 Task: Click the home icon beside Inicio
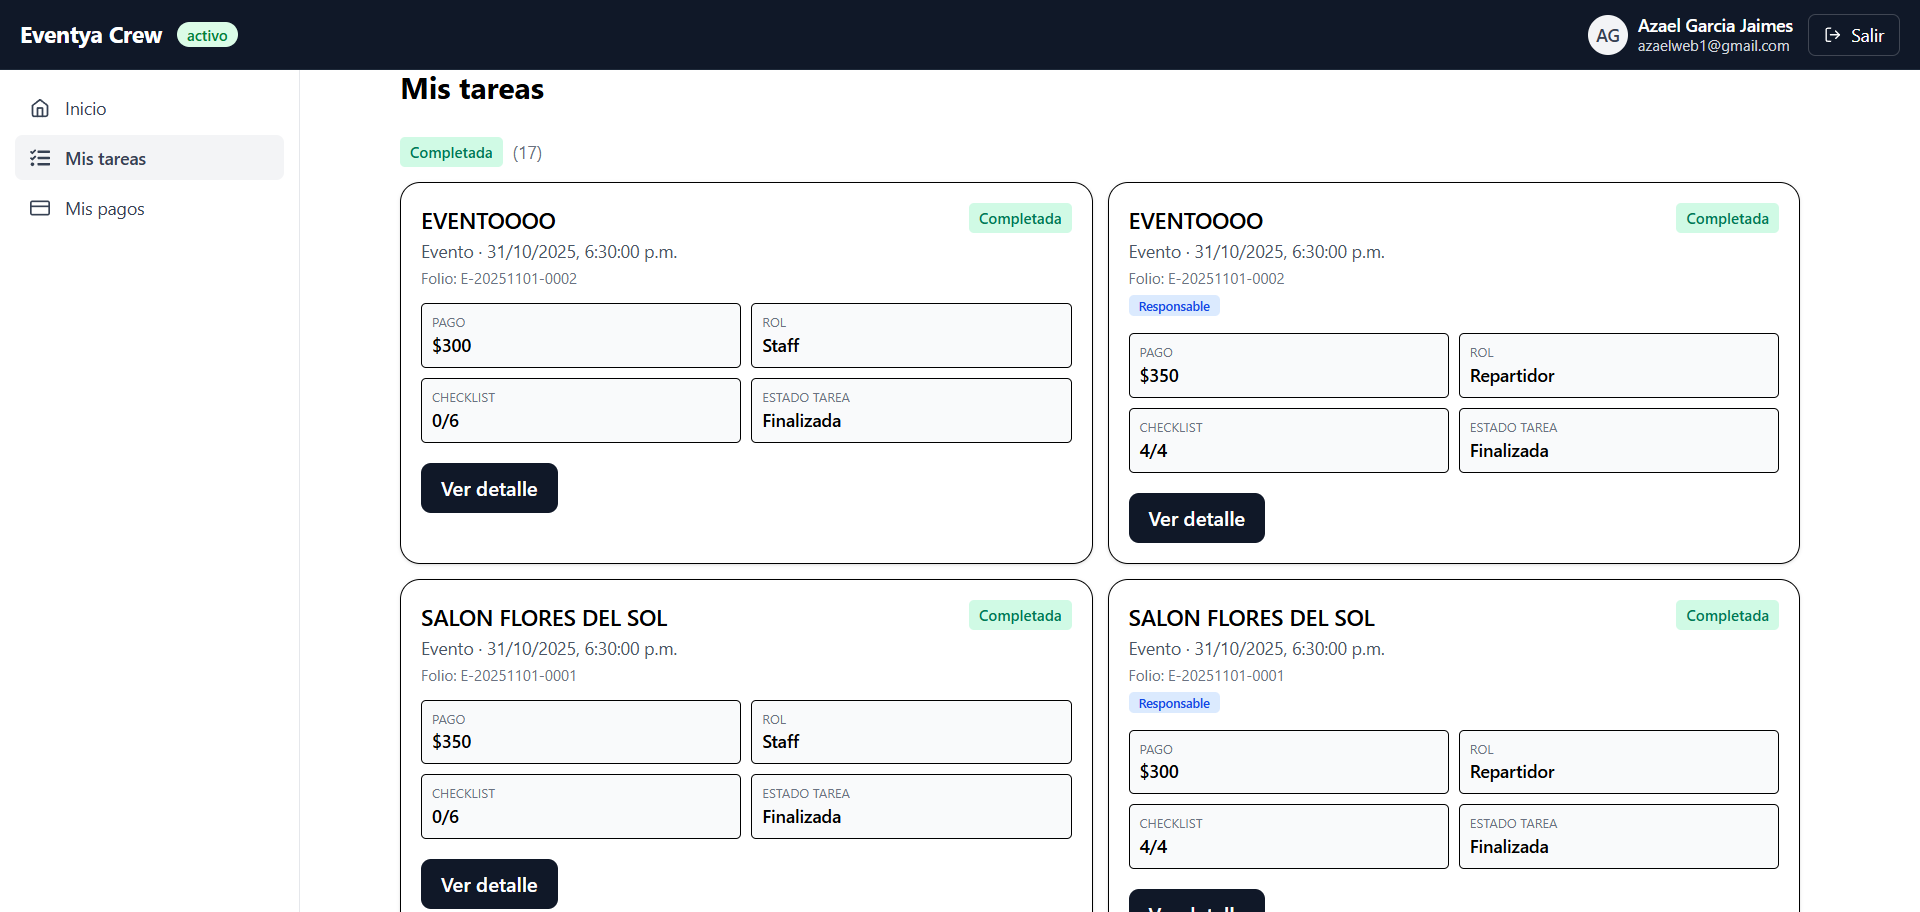(x=40, y=107)
